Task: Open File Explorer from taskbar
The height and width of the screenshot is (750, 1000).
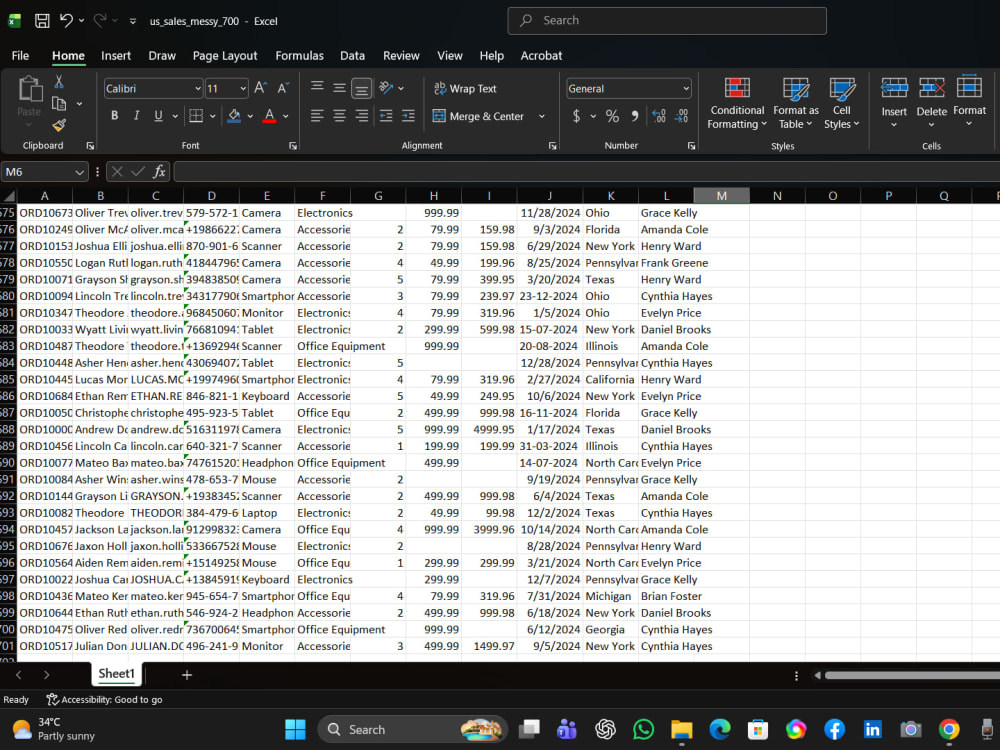Action: 681,729
